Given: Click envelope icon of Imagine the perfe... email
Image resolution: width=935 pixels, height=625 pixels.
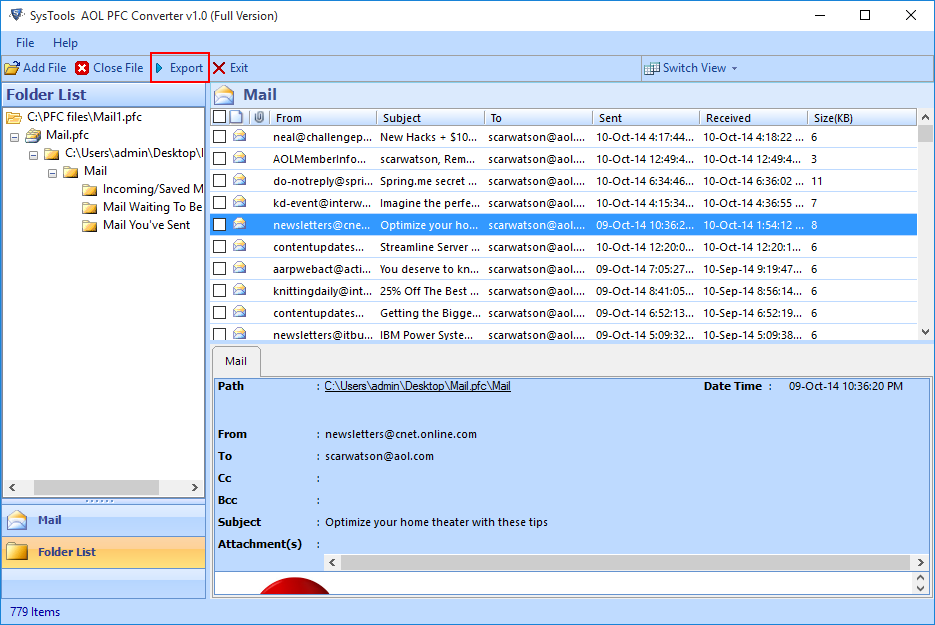Looking at the screenshot, I should 240,202.
